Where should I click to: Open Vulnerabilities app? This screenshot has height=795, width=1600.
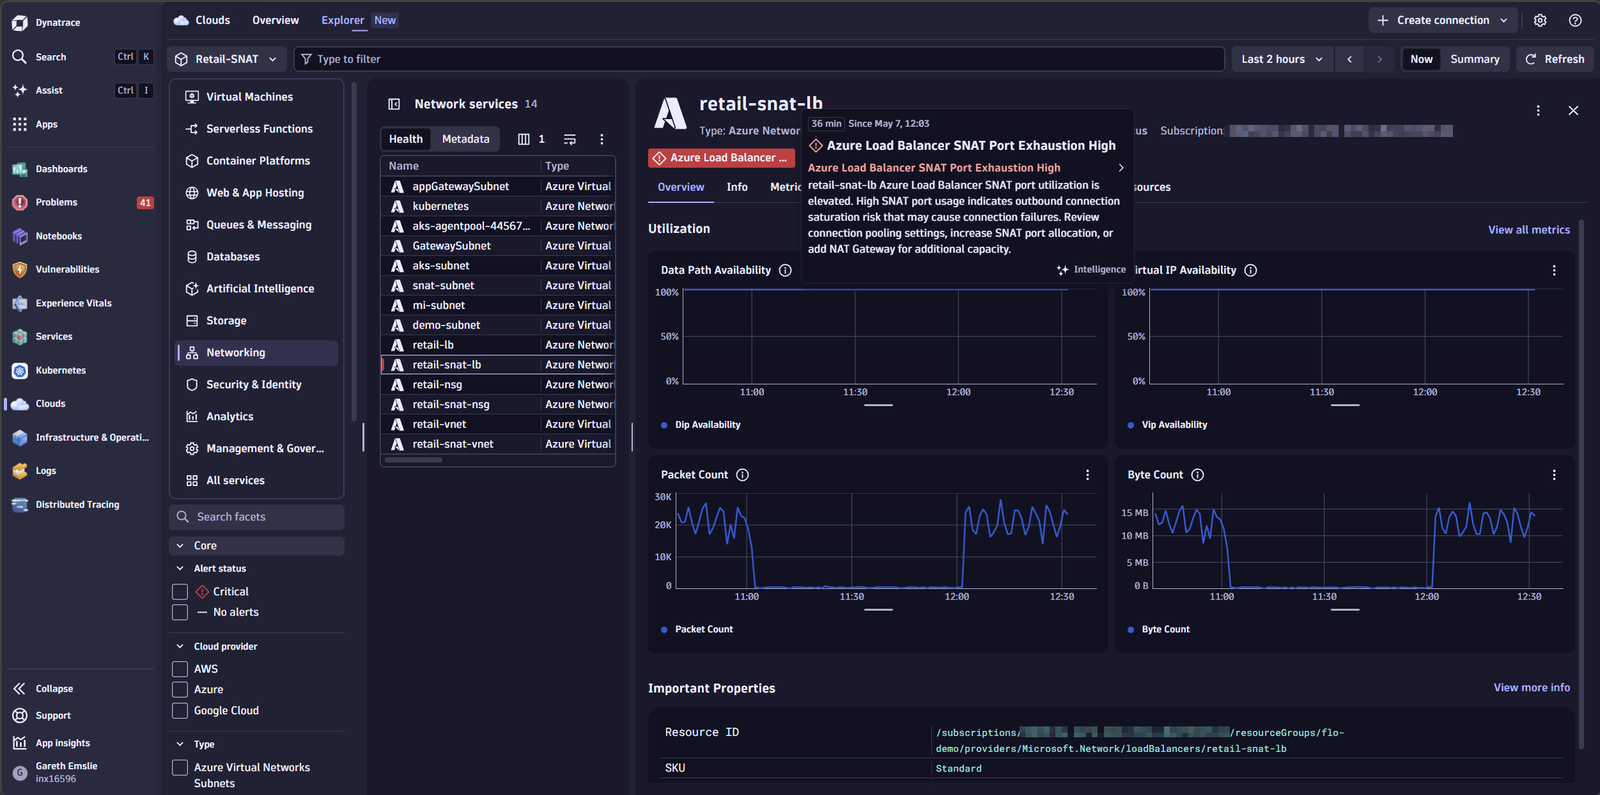point(67,269)
